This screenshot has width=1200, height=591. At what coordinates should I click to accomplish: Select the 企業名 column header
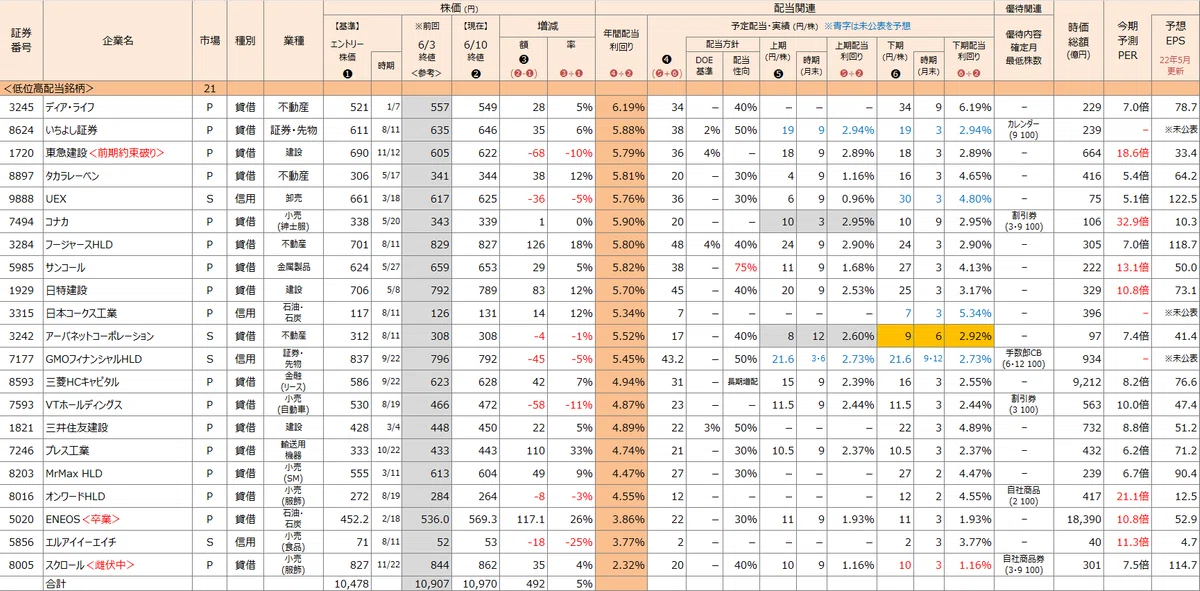pos(117,41)
